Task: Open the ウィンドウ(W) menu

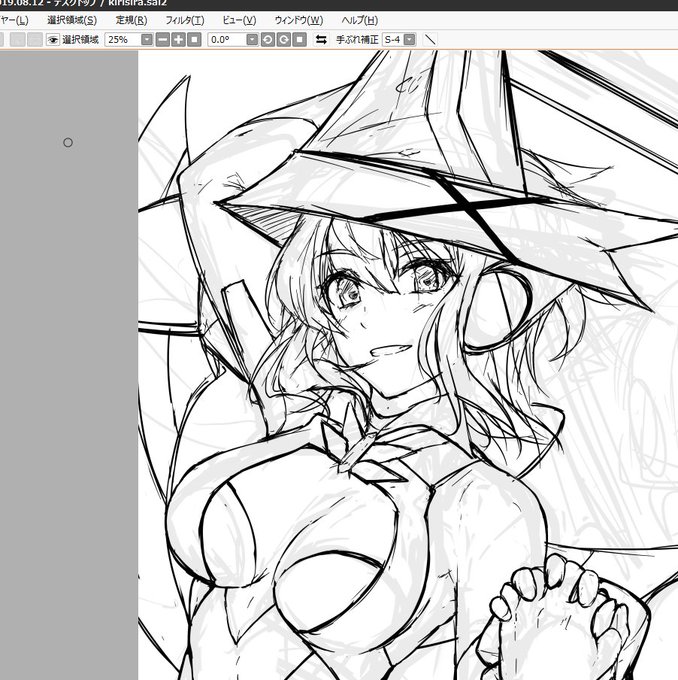Action: pyautogui.click(x=299, y=20)
